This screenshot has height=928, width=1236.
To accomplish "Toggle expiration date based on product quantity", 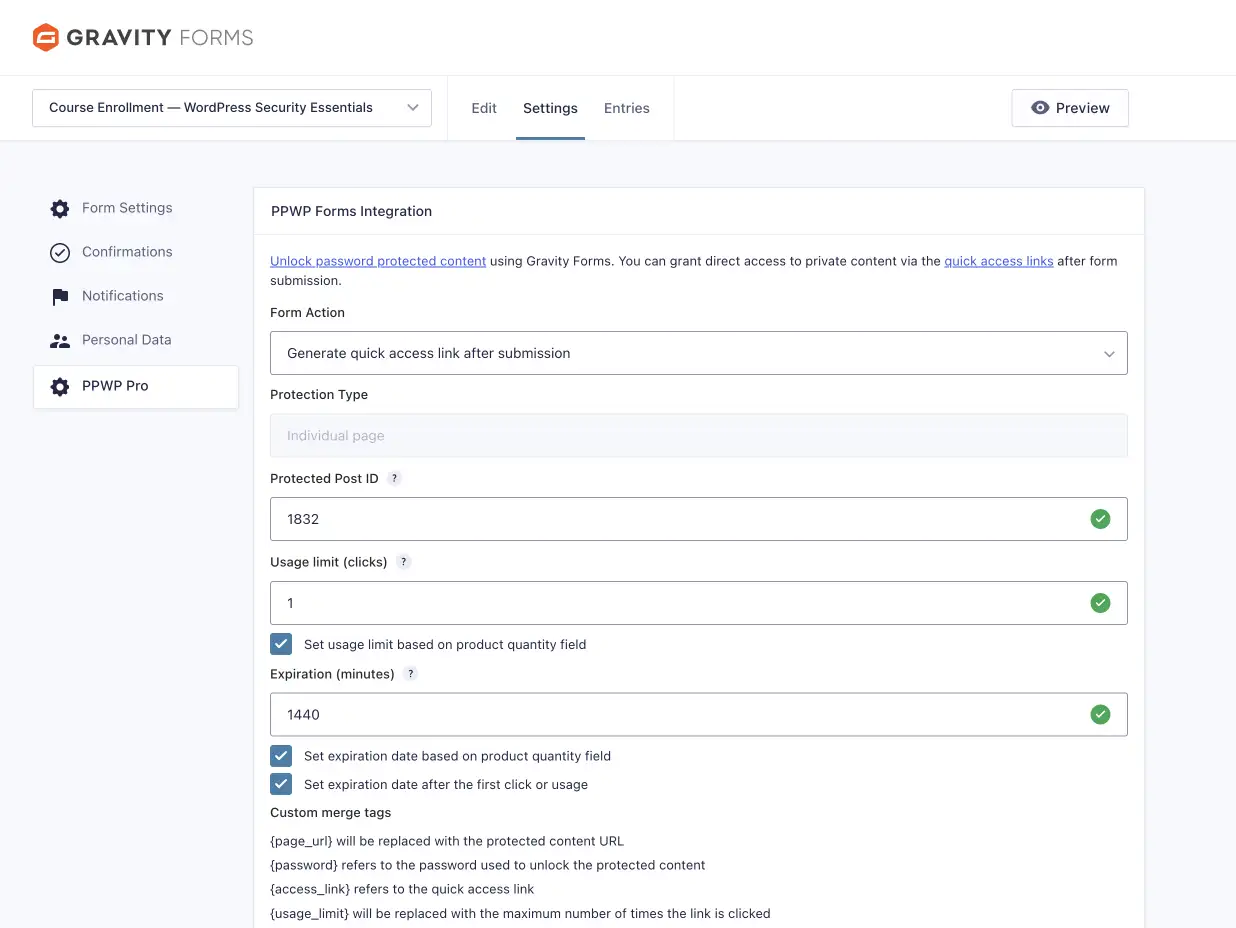I will point(281,756).
